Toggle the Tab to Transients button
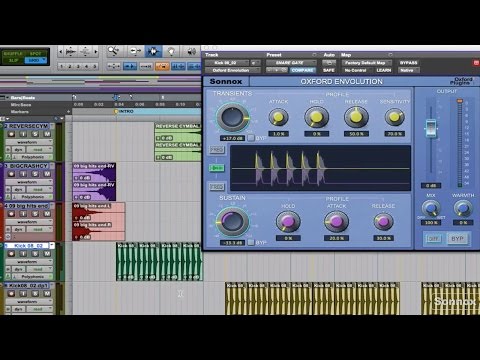Image resolution: width=480 pixels, height=360 pixels. (x=130, y=66)
